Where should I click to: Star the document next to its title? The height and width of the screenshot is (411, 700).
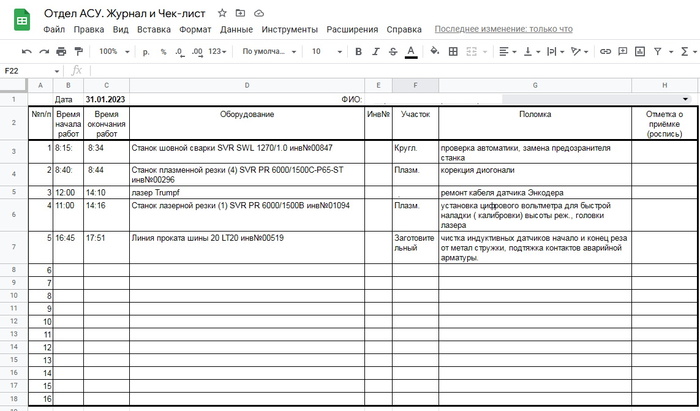click(220, 12)
